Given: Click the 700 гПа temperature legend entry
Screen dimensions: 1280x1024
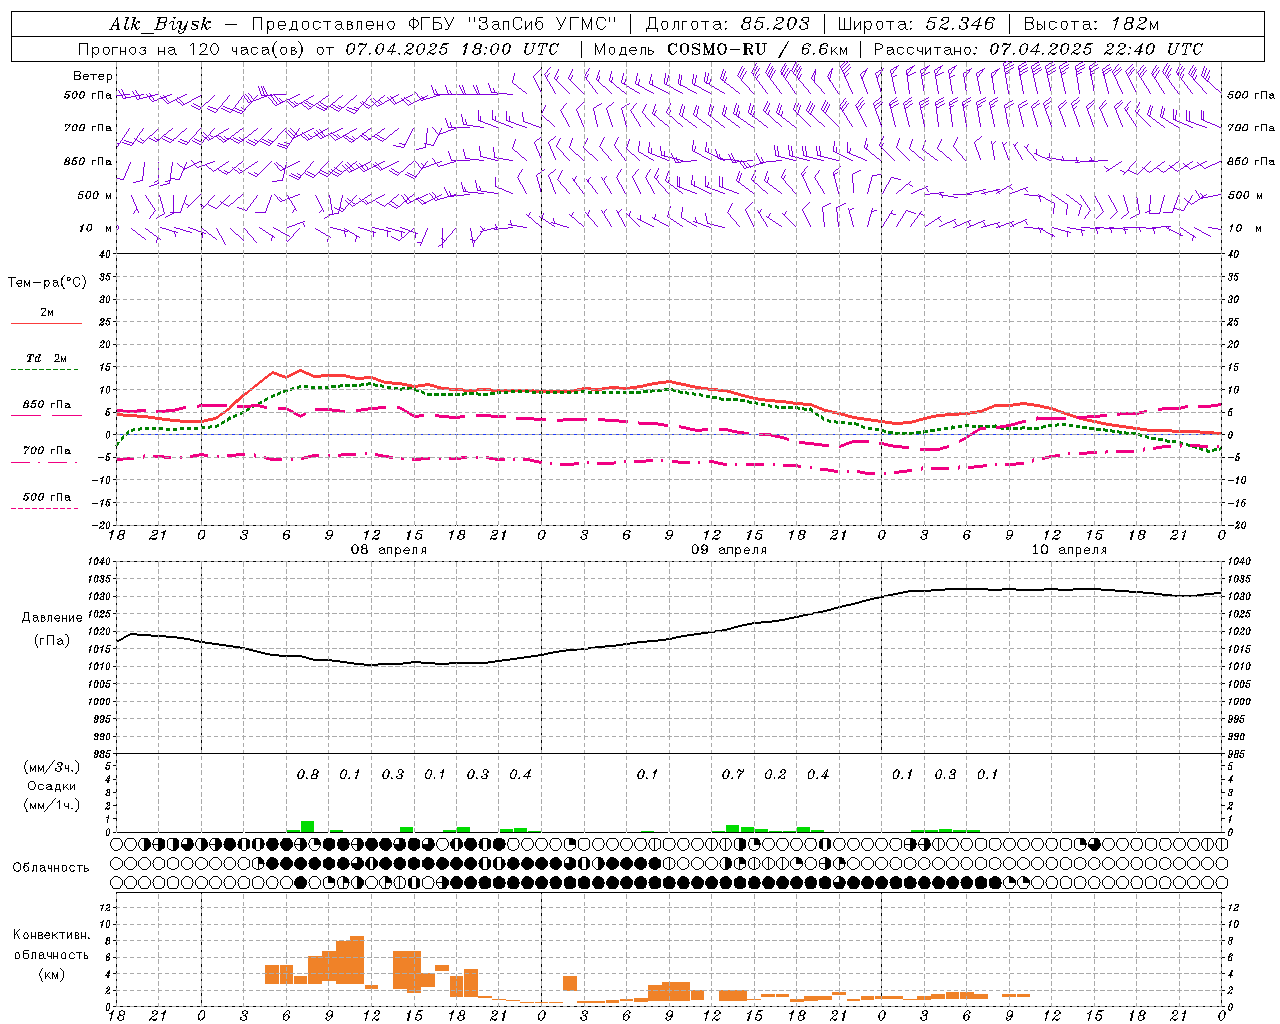Looking at the screenshot, I should tap(47, 451).
